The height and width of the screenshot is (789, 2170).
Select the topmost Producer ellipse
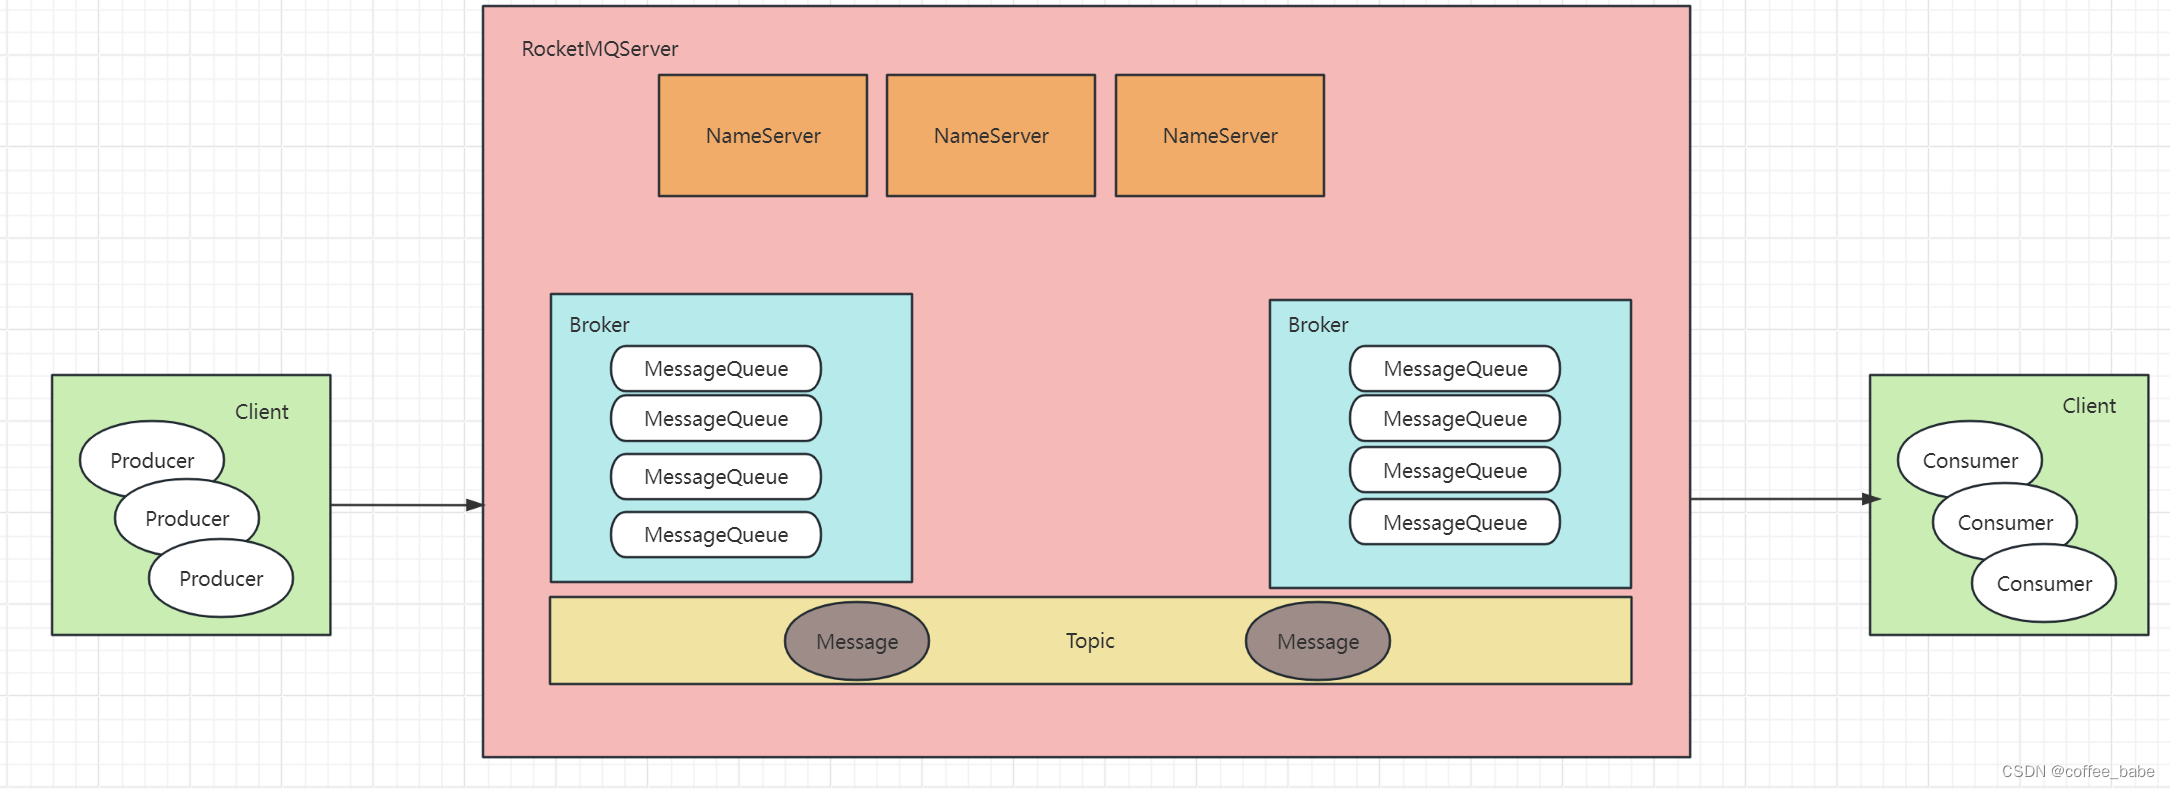click(x=152, y=460)
